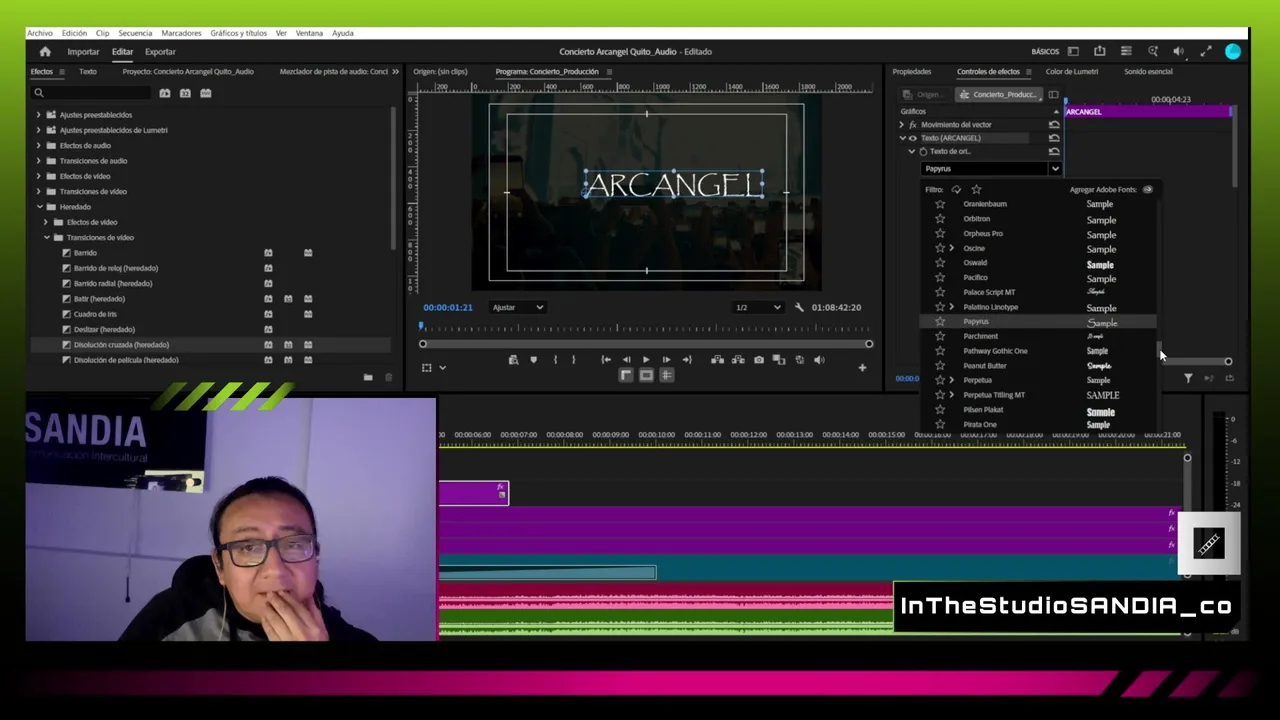This screenshot has height=720, width=1280.
Task: Collapse the legacy Transiciones de vídeo subfolder
Action: [x=46, y=238]
